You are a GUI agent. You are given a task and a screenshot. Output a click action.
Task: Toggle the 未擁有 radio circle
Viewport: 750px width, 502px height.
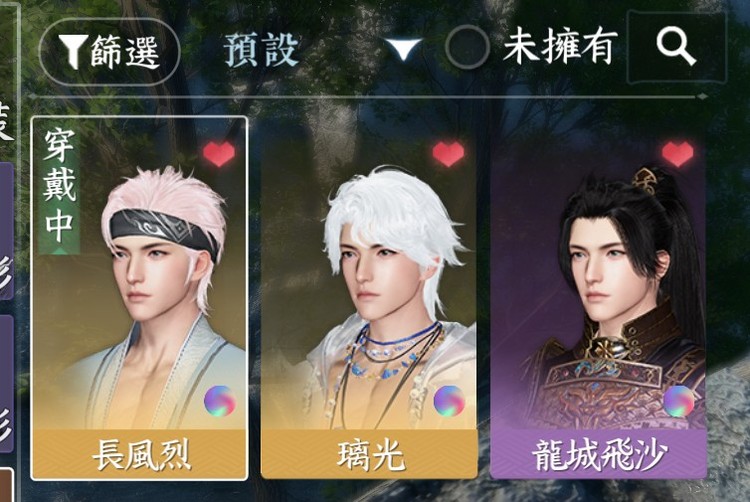[x=467, y=47]
